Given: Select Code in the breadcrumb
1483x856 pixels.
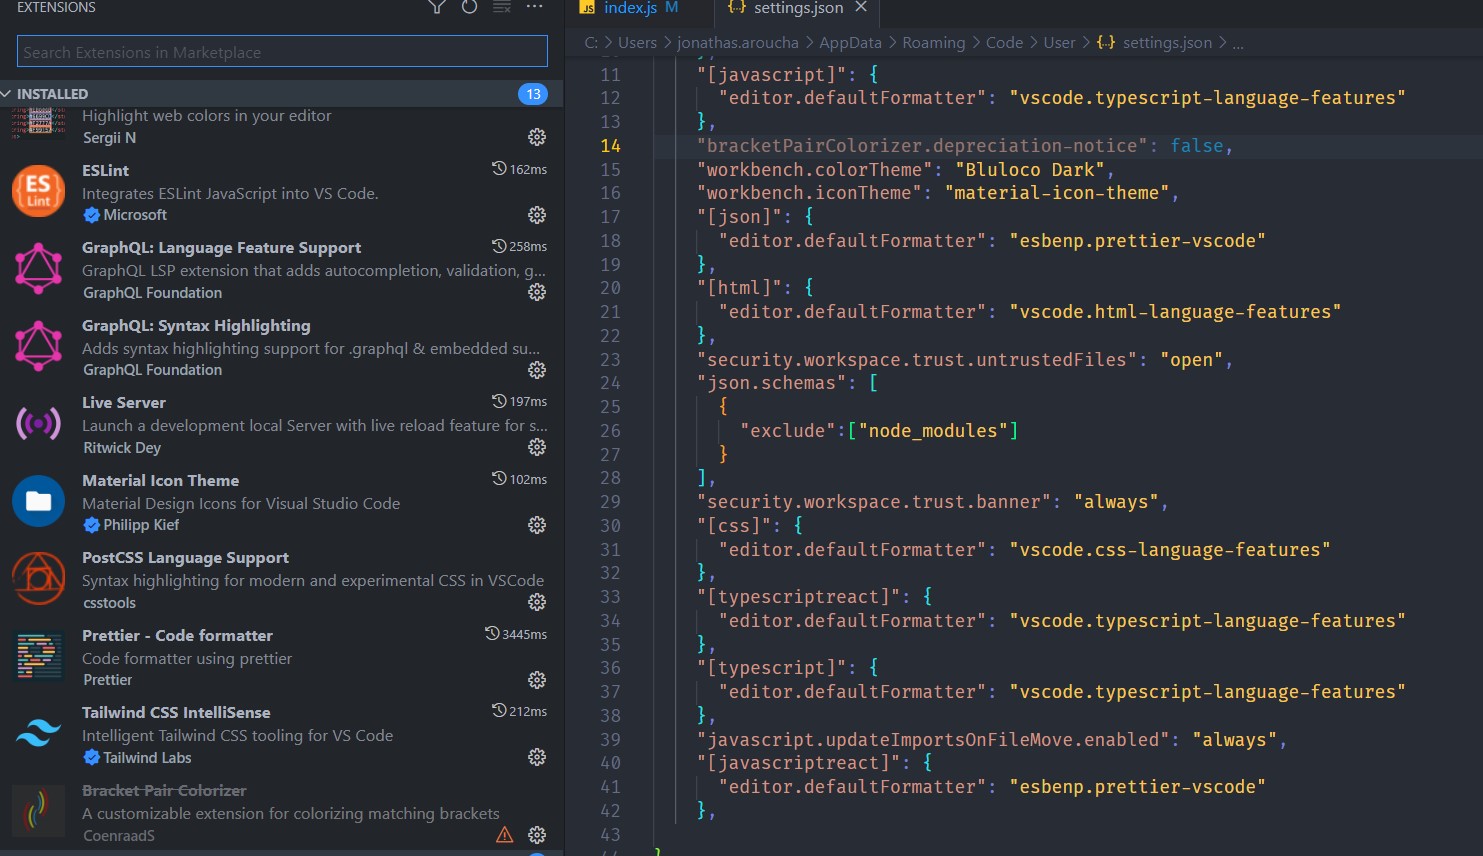Looking at the screenshot, I should click(1005, 43).
